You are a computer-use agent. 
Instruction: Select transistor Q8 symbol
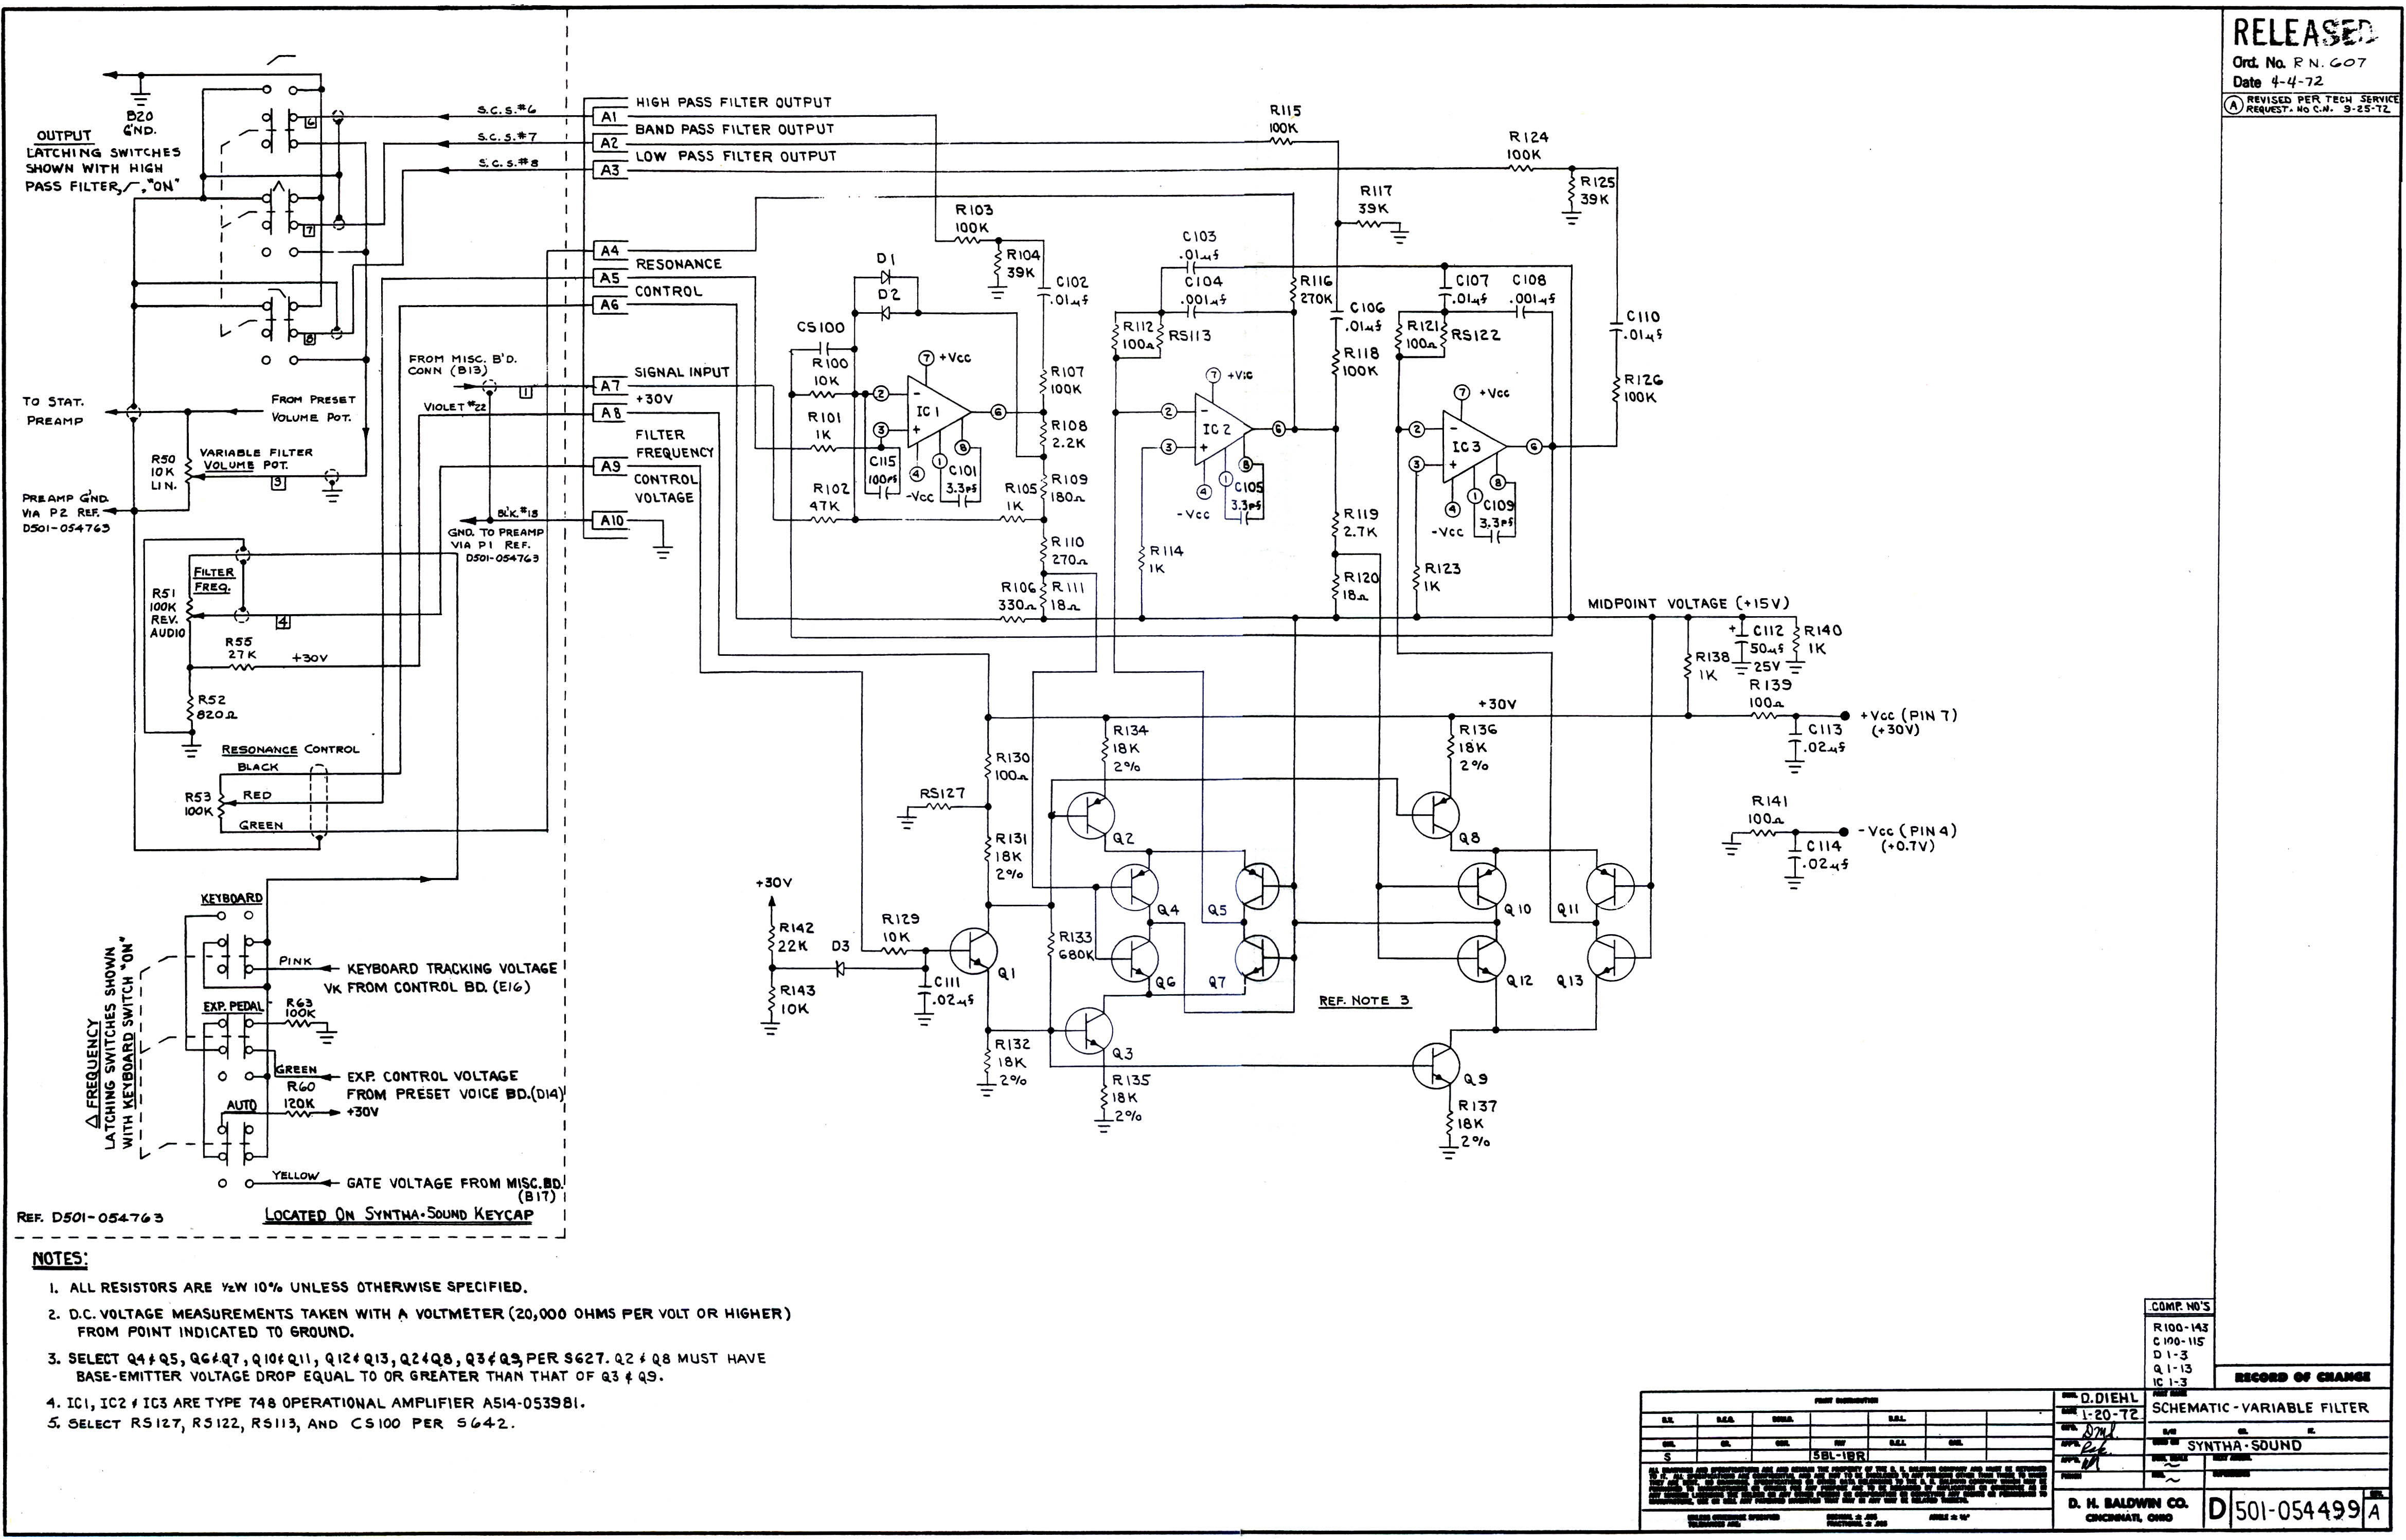click(1436, 815)
